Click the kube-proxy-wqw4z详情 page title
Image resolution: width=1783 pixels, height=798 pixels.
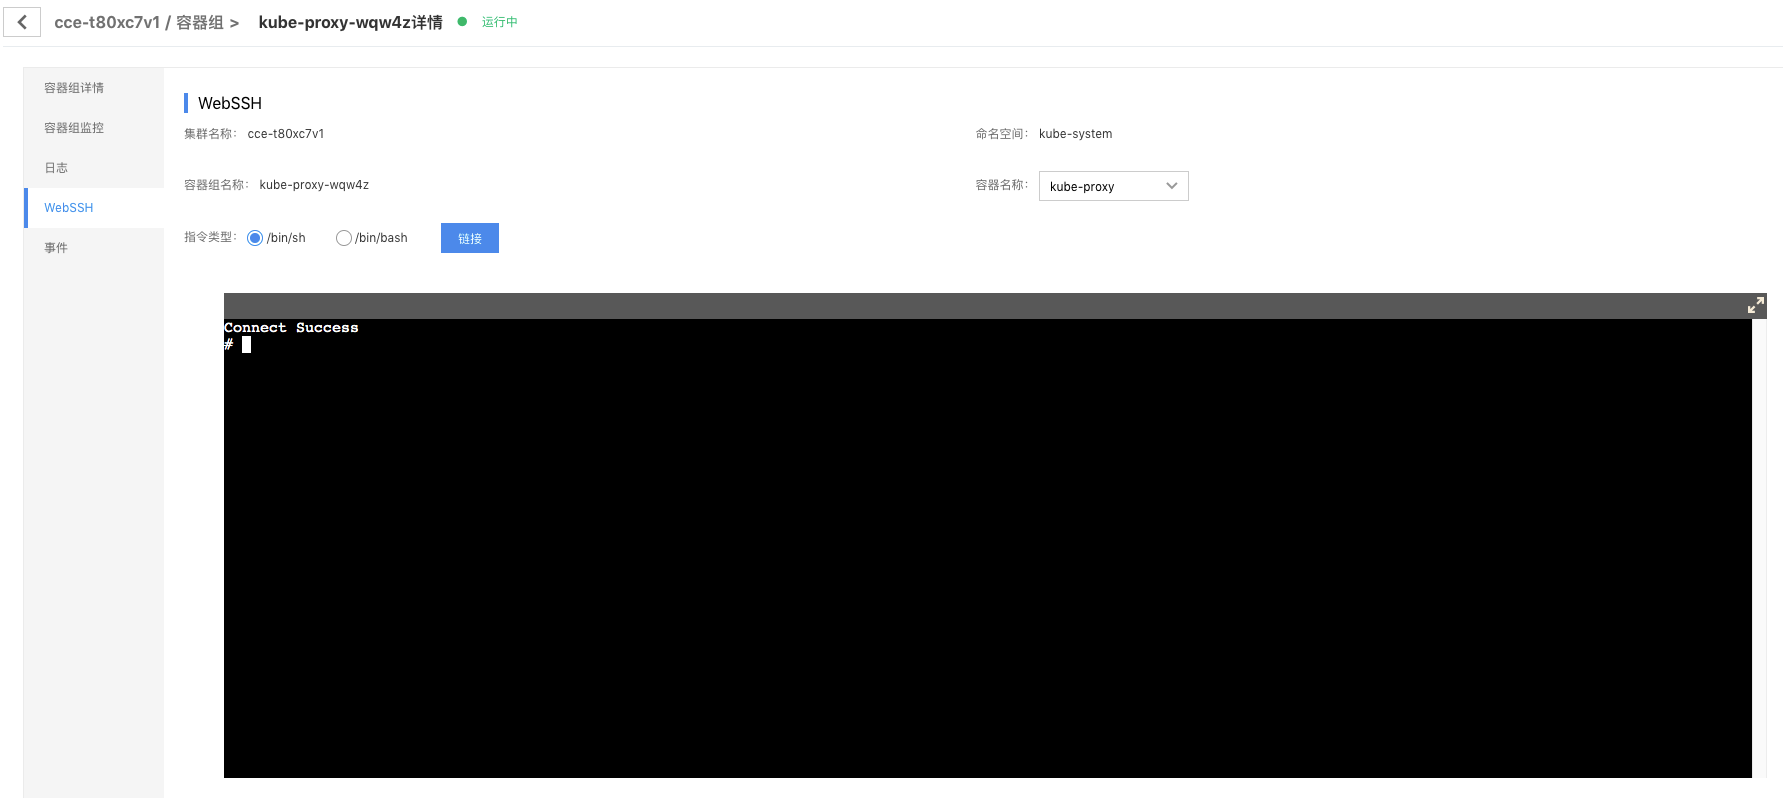point(350,22)
